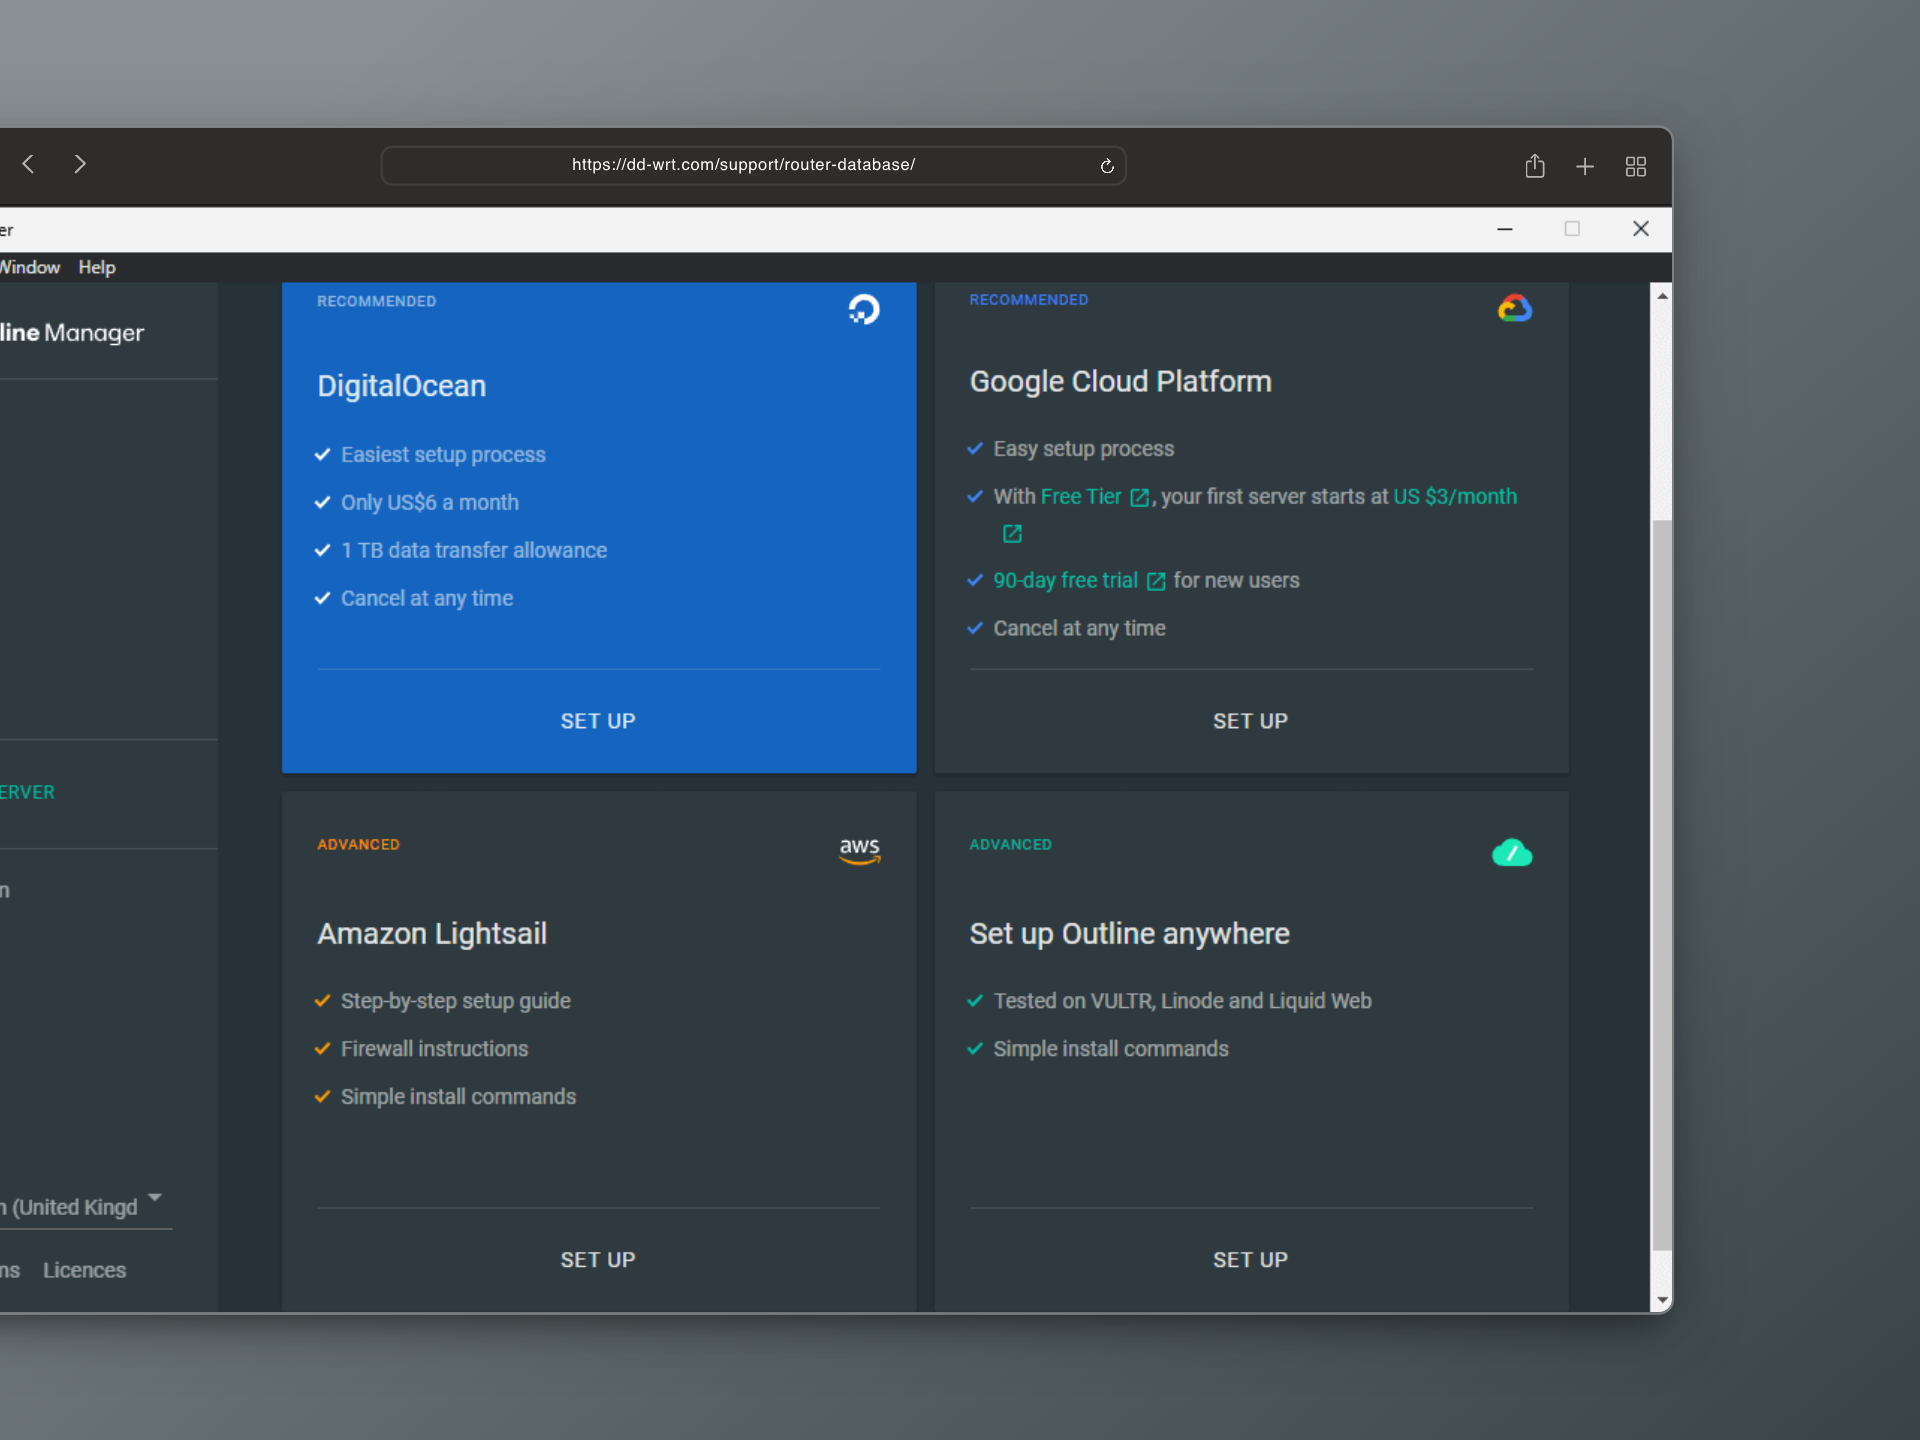Open the Help menu
1920x1440 pixels.
97,267
